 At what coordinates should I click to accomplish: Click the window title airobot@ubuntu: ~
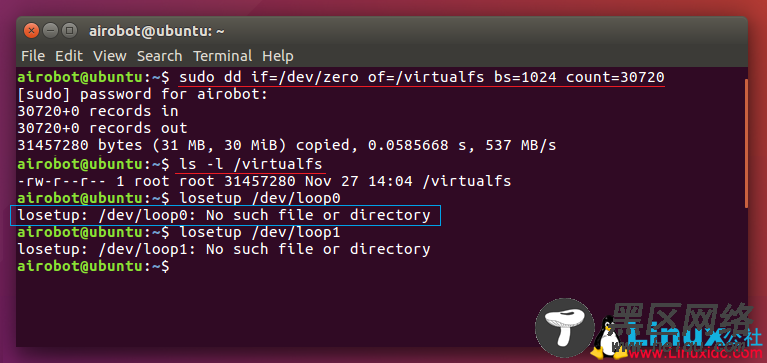click(x=157, y=31)
